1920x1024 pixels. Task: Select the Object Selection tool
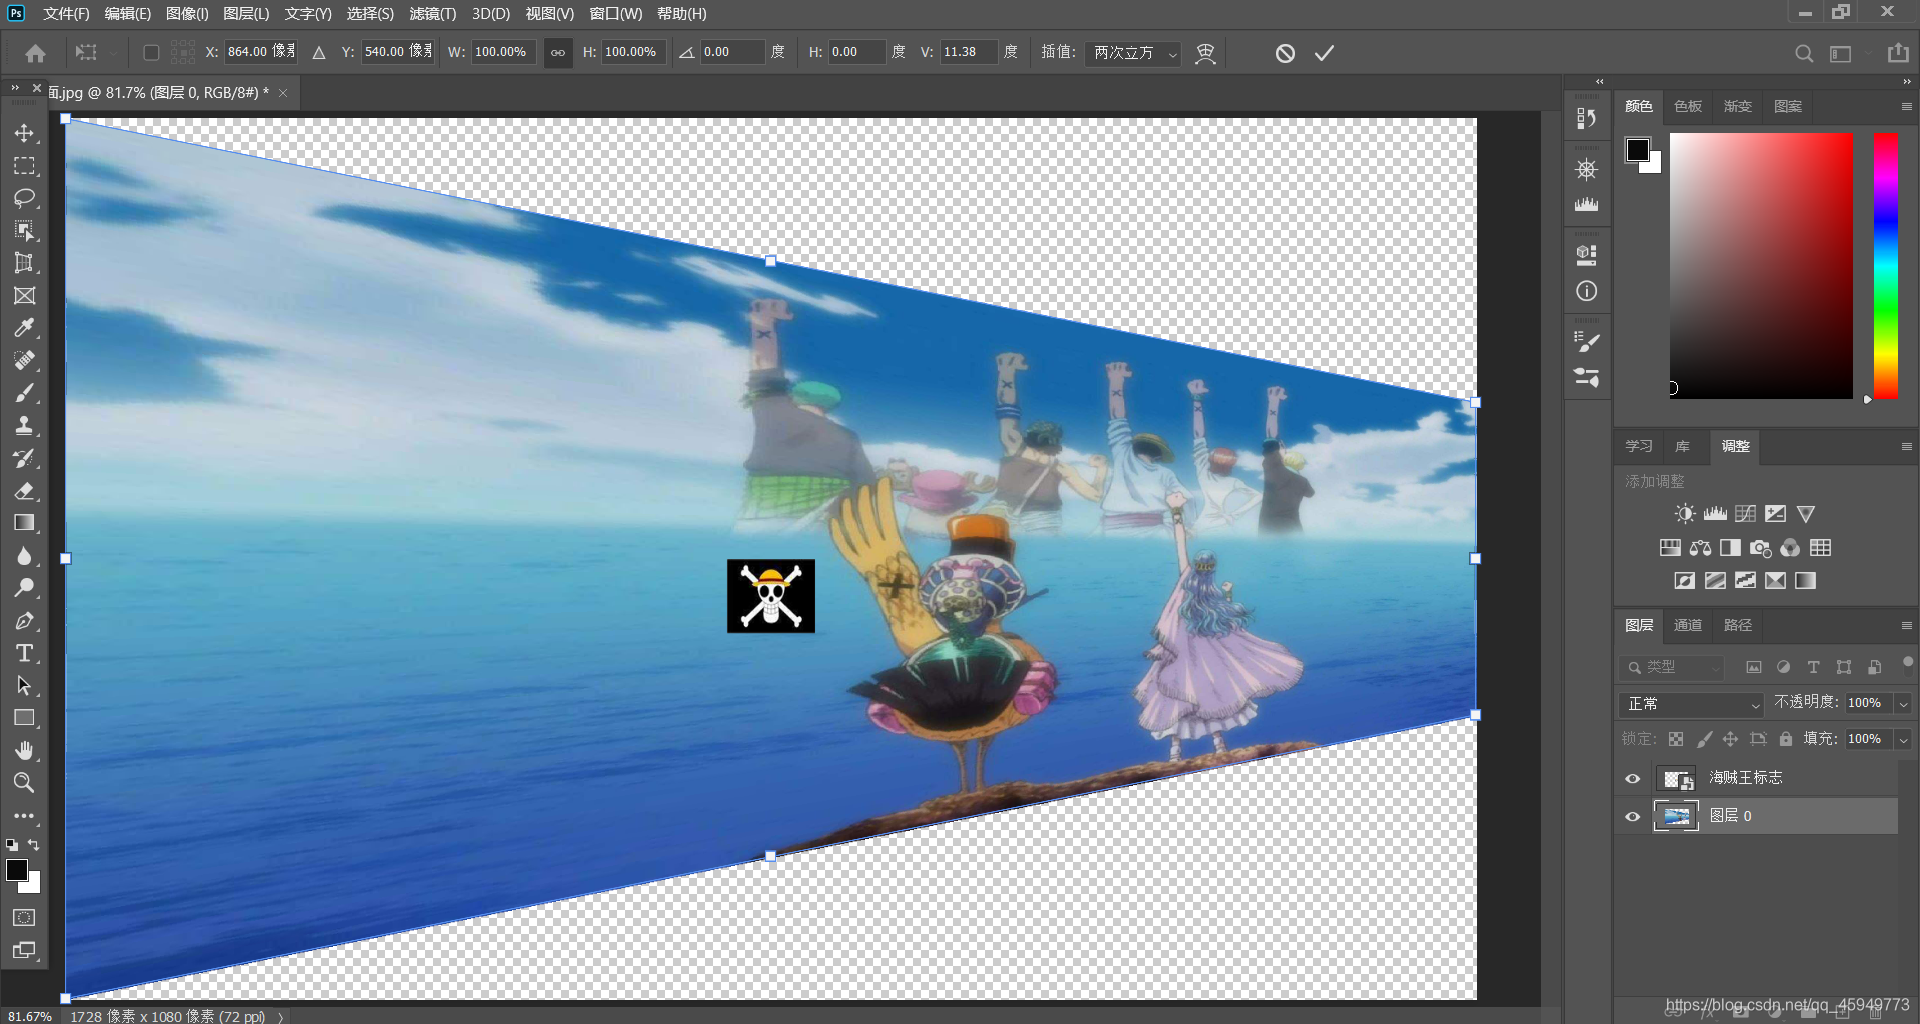24,231
